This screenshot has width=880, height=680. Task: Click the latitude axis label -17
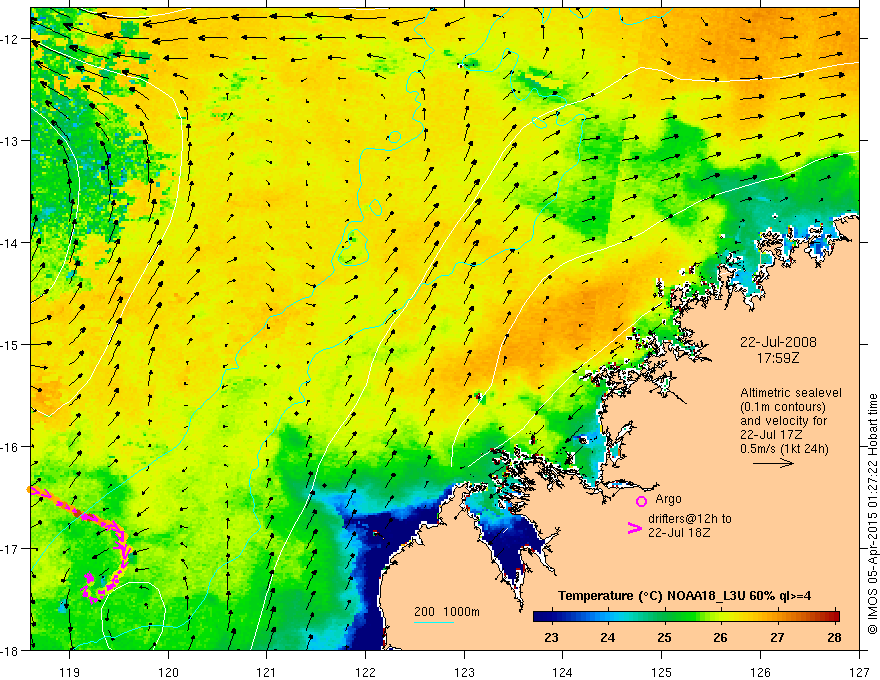tap(11, 548)
